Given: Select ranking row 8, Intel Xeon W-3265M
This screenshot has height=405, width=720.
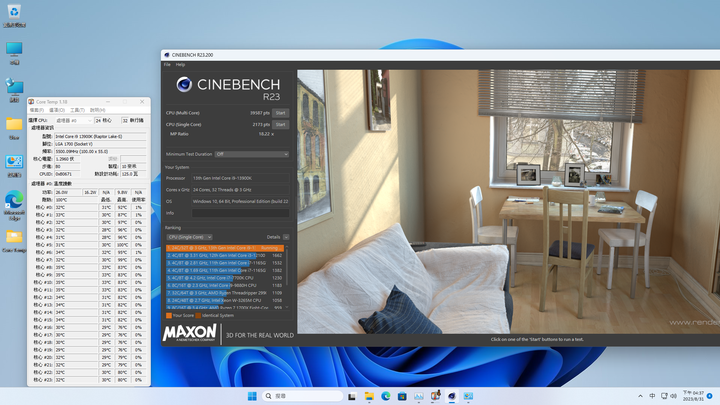Looking at the screenshot, I should (225, 300).
